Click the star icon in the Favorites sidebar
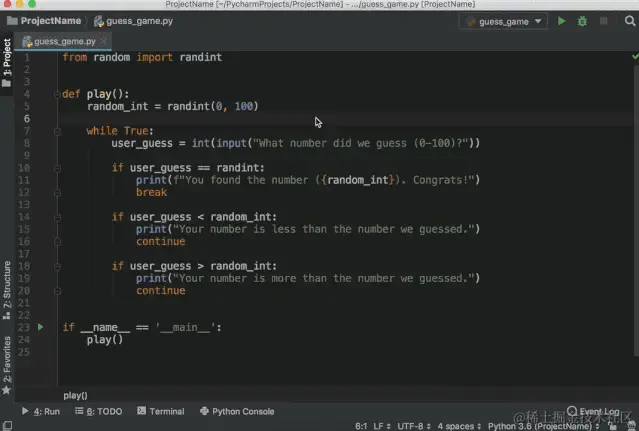639x431 pixels. point(7,390)
